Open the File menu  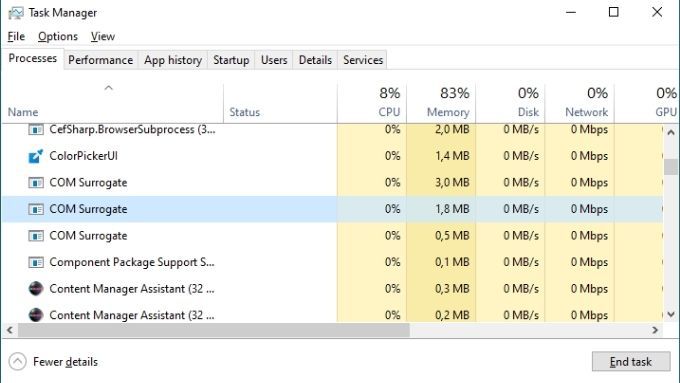(16, 36)
